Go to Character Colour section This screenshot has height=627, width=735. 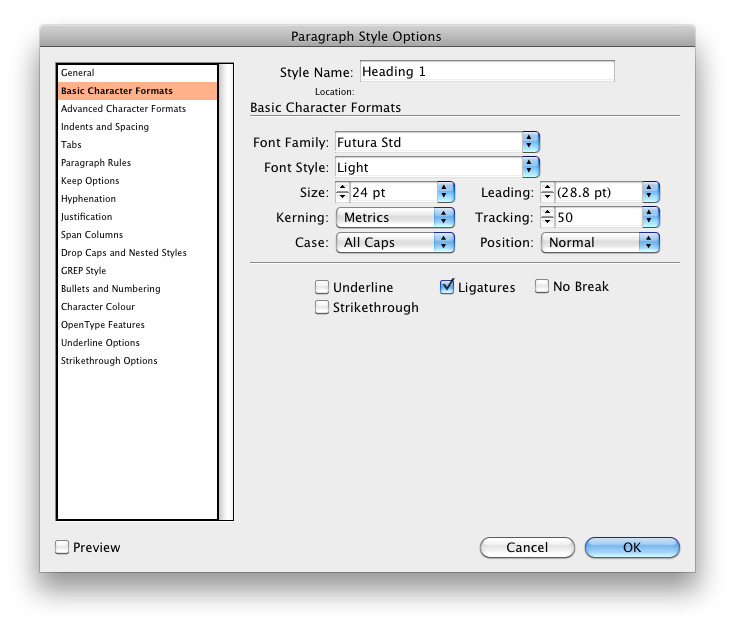pos(98,307)
